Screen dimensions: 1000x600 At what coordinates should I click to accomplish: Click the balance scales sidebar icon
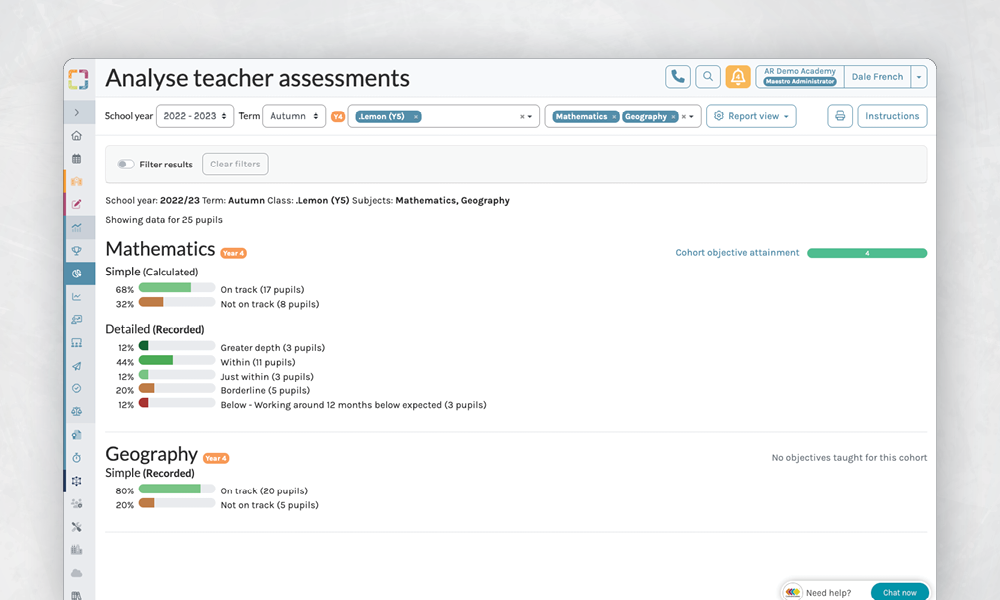point(77,411)
